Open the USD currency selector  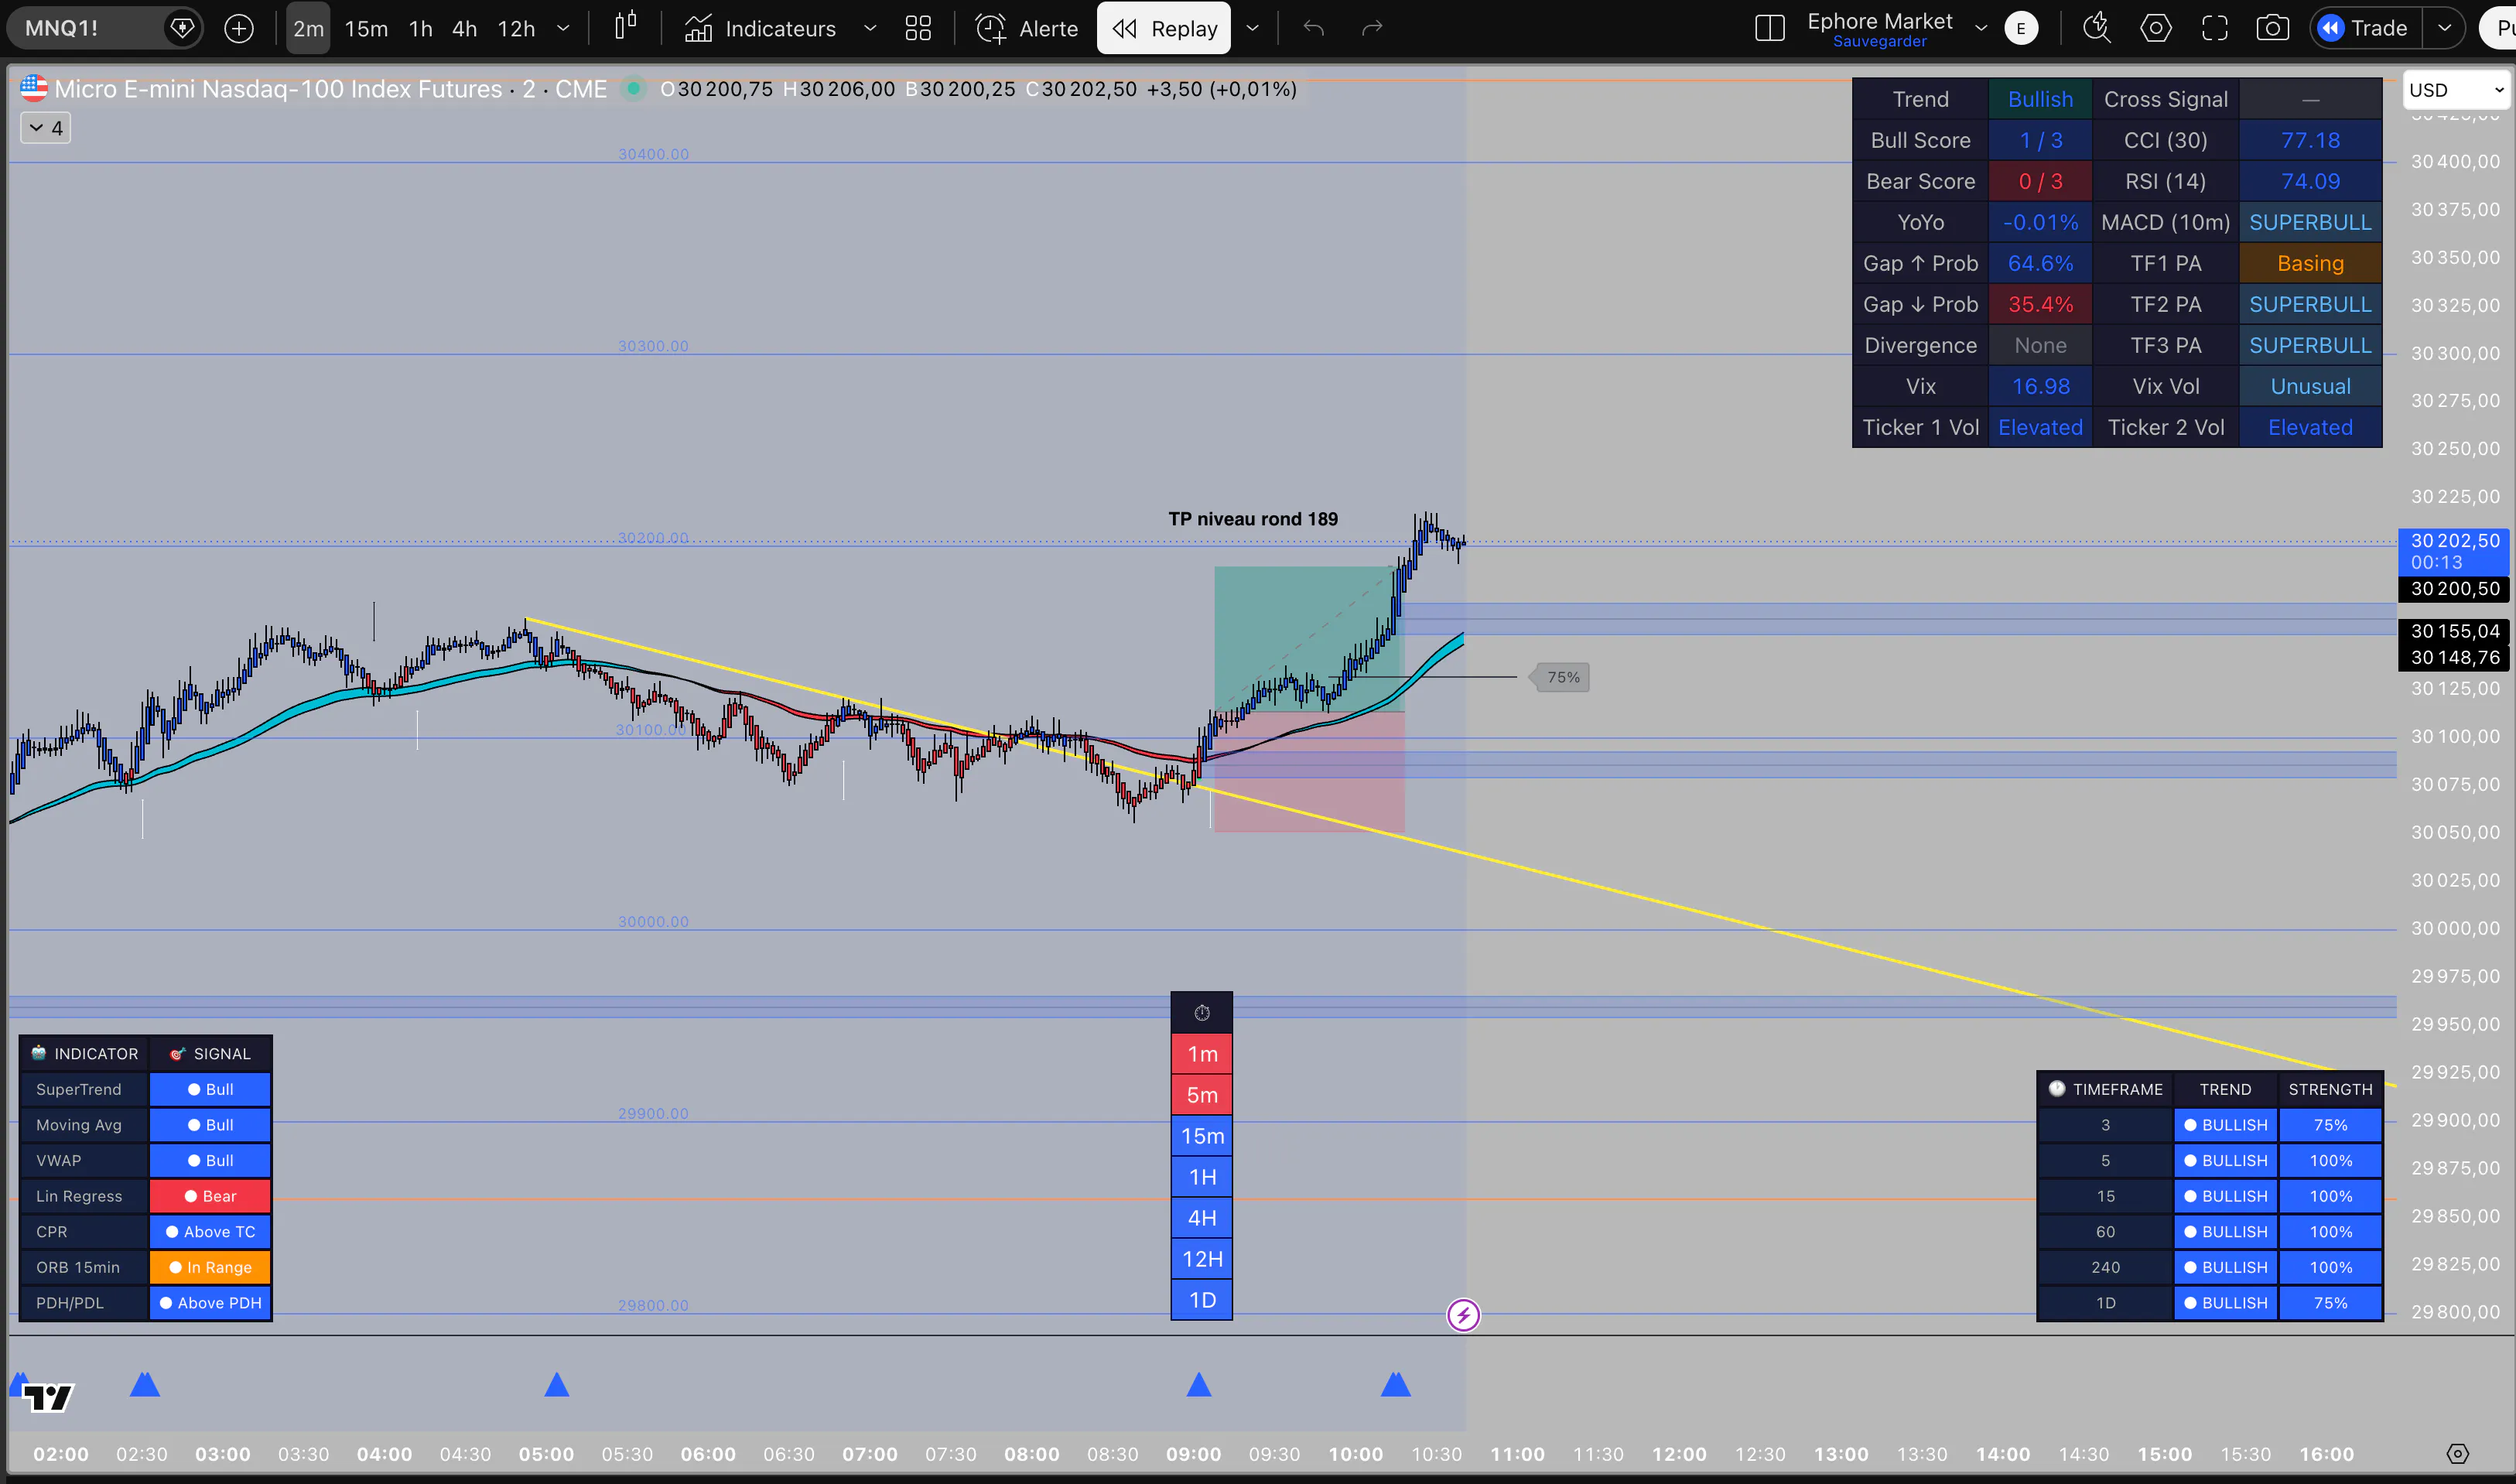coord(2456,90)
